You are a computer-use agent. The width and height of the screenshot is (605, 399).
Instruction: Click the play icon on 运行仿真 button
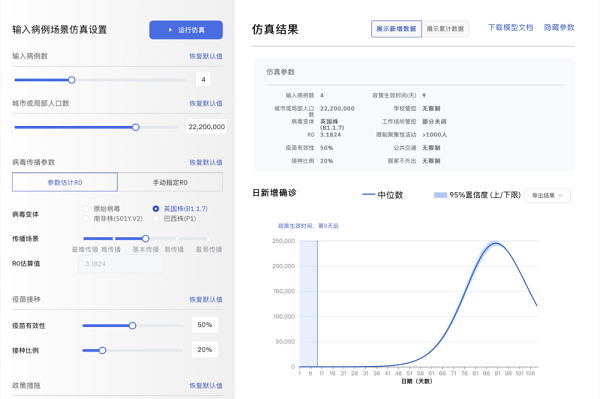(170, 30)
